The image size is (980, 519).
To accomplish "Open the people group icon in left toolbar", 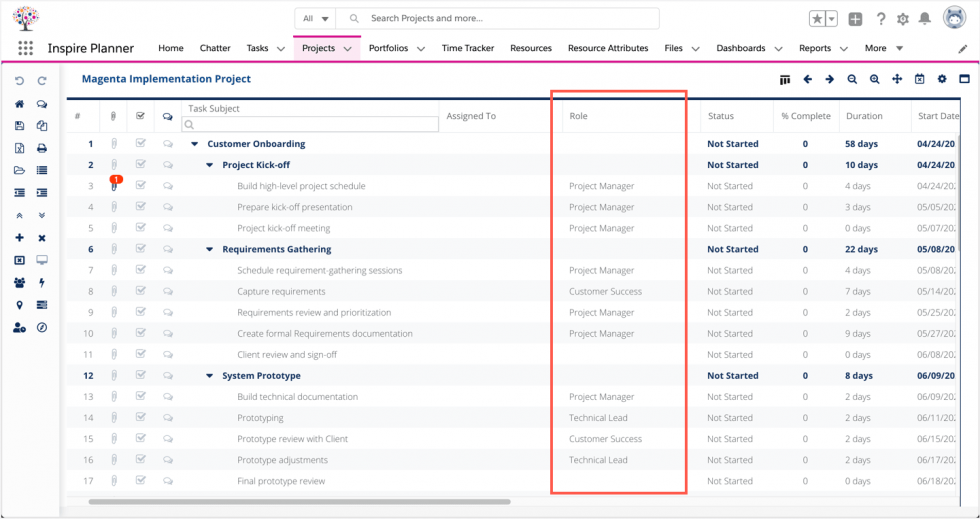I will tap(19, 283).
